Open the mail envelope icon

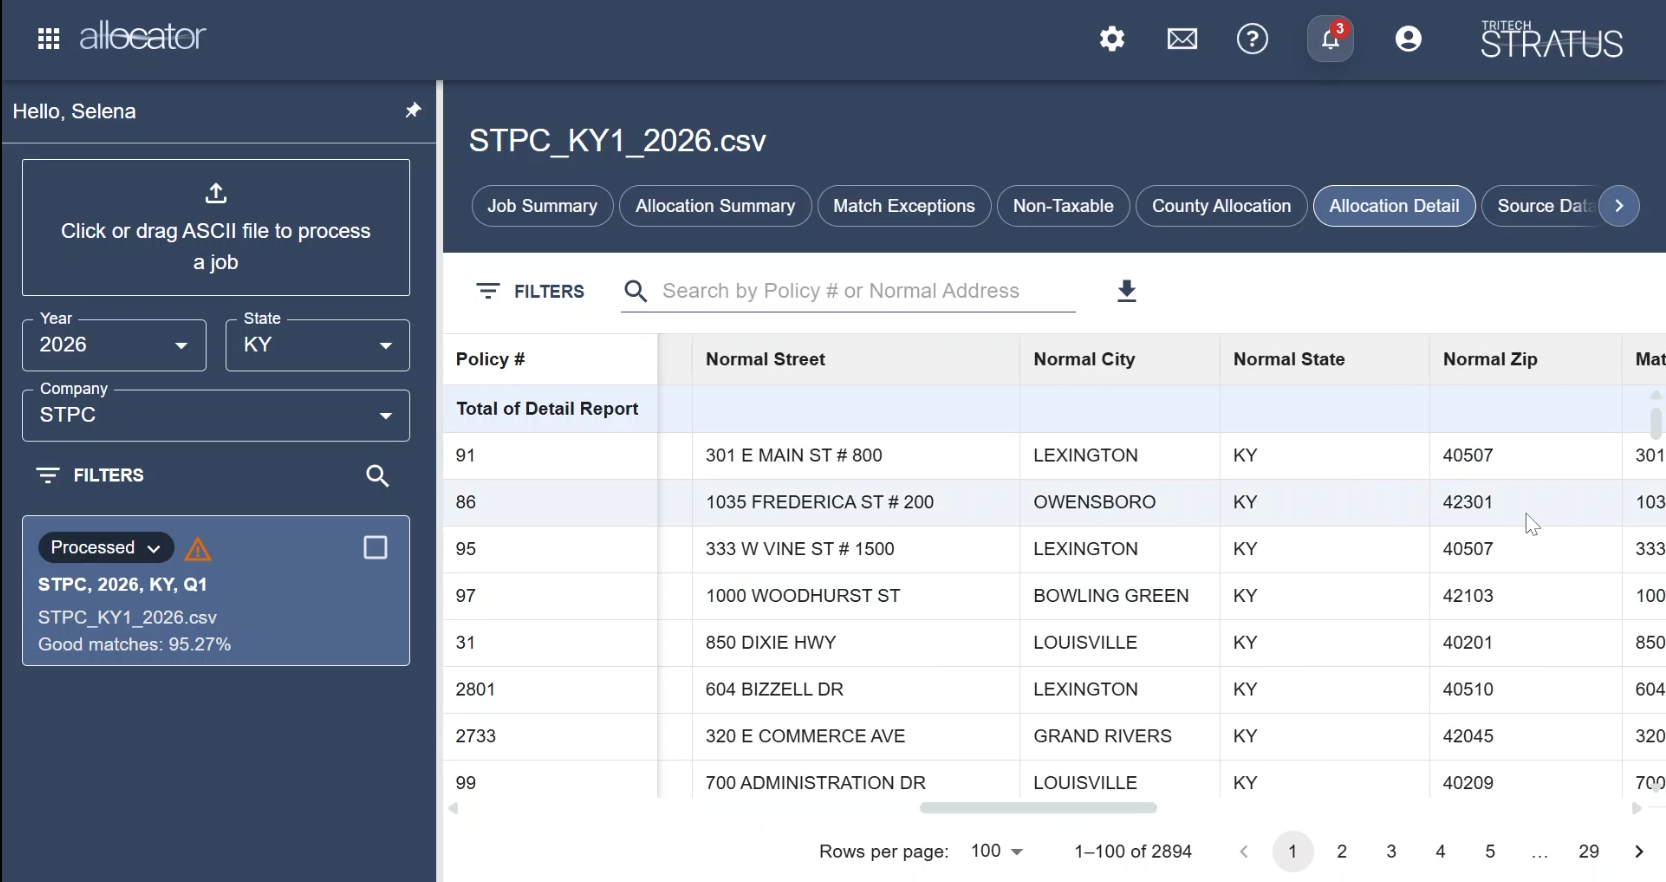click(1182, 39)
